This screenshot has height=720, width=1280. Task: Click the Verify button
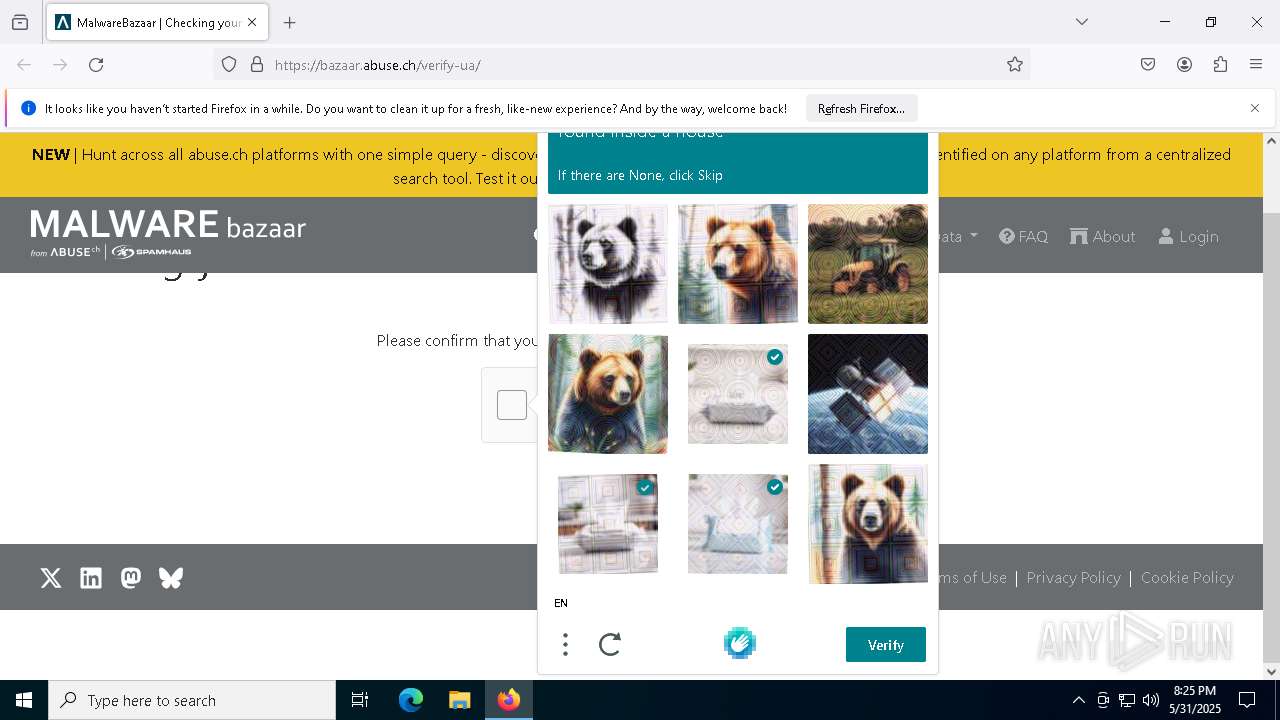point(886,645)
